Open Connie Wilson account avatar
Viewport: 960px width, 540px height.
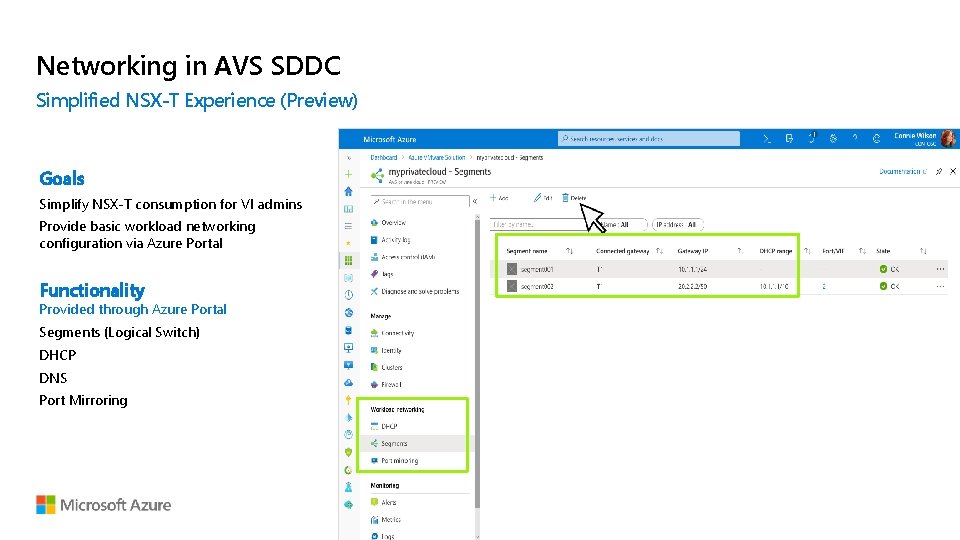(948, 139)
